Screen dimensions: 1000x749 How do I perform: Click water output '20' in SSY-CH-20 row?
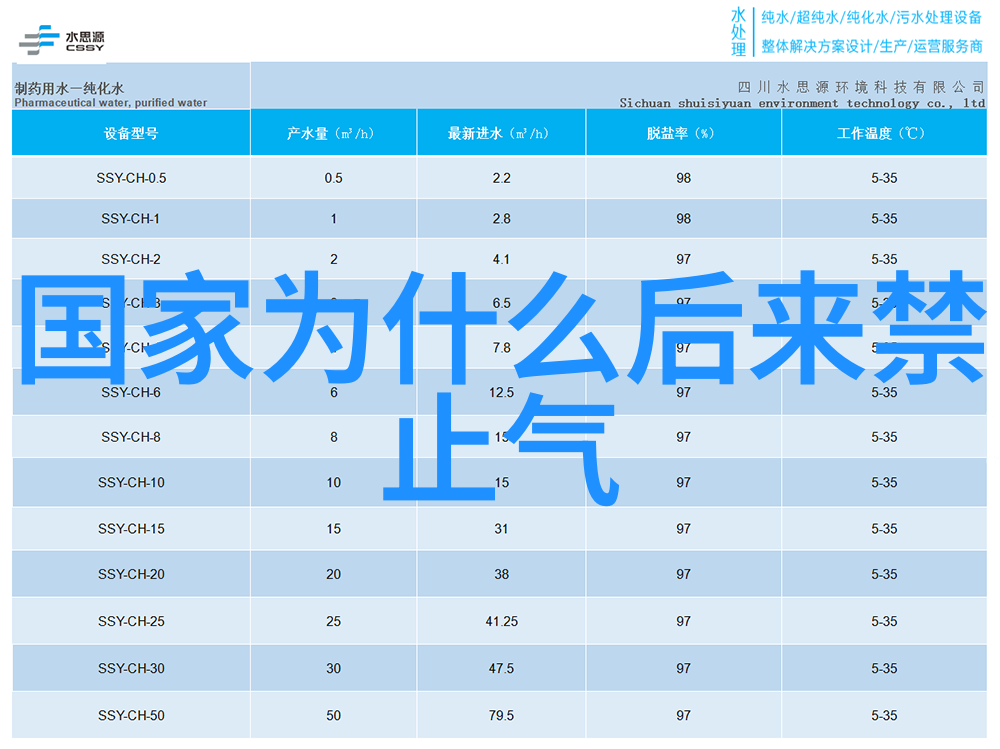334,574
